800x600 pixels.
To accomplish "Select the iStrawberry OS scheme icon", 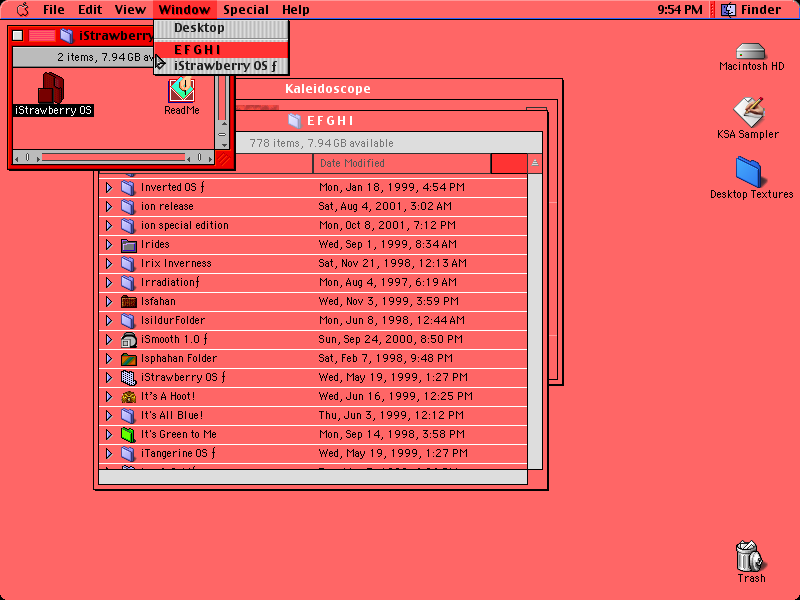I will 52,88.
